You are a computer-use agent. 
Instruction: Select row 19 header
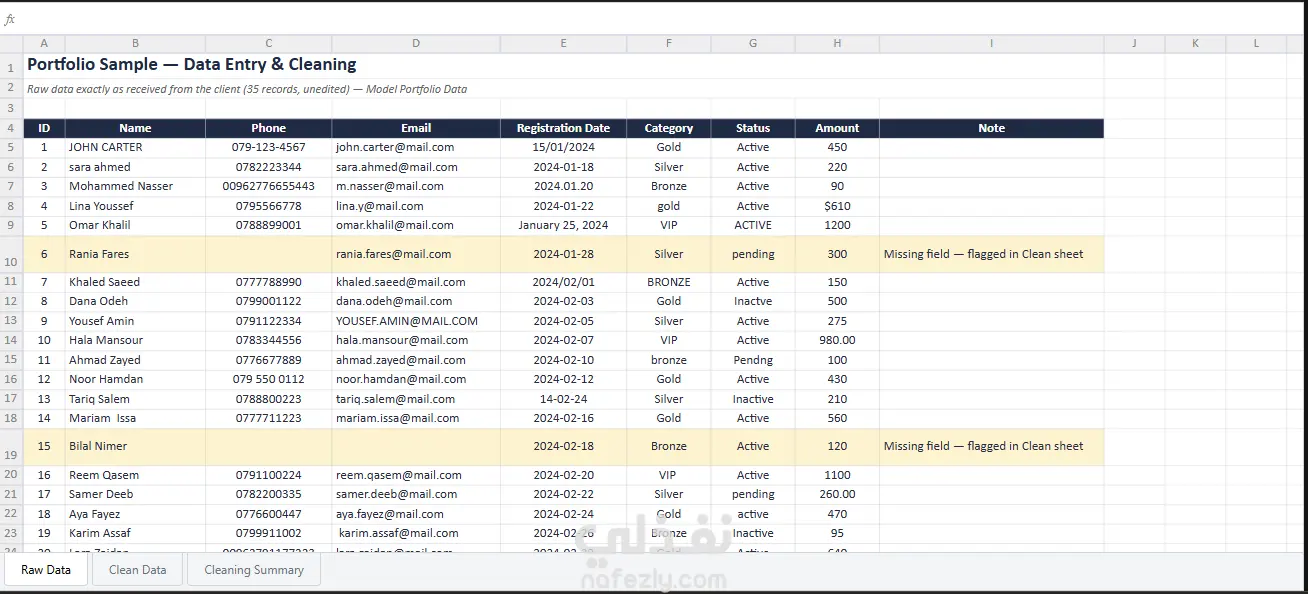click(x=11, y=446)
